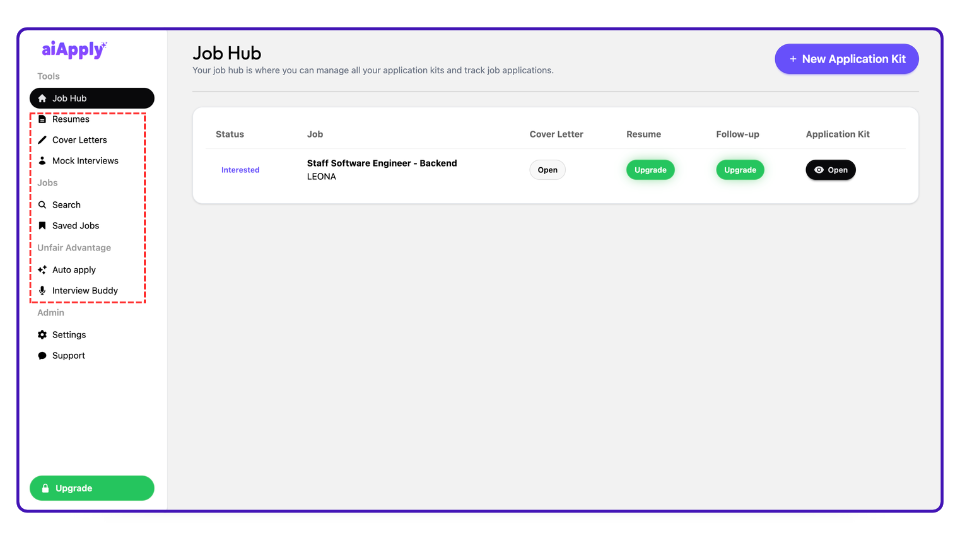Click the Settings gear icon
Image resolution: width=960 pixels, height=540 pixels.
pos(42,334)
